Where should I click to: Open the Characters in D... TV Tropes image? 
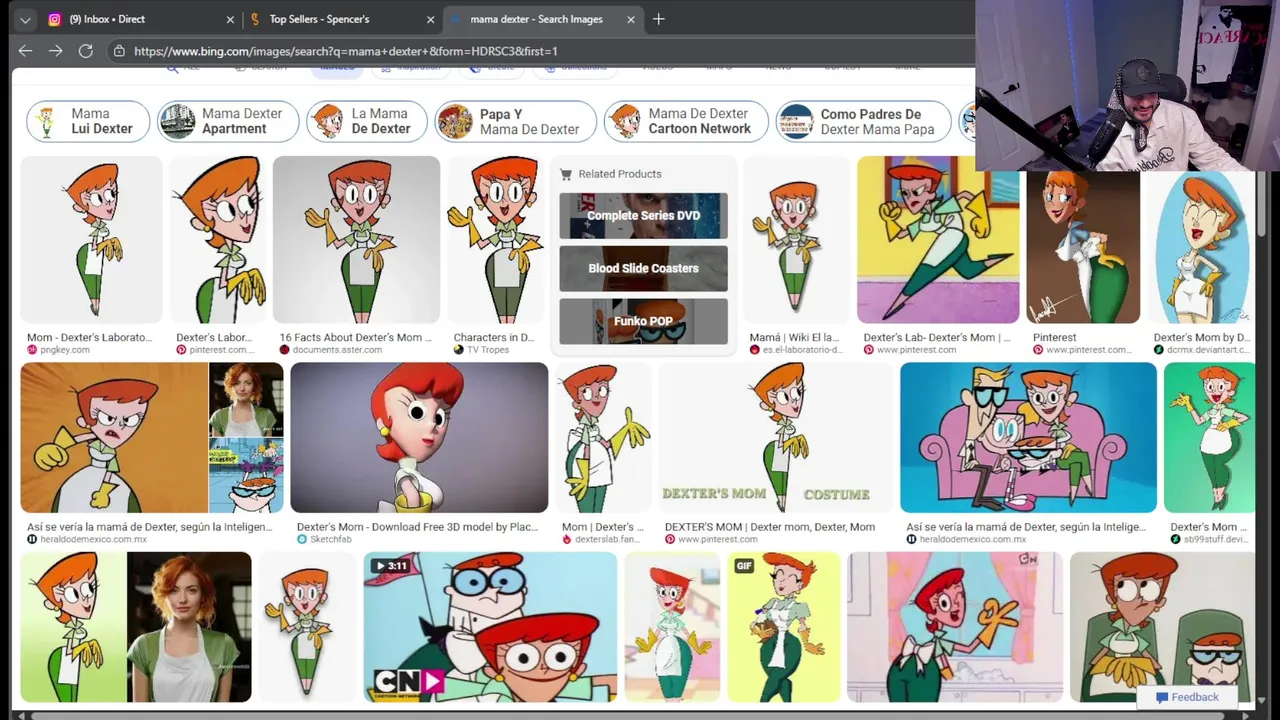click(x=495, y=240)
